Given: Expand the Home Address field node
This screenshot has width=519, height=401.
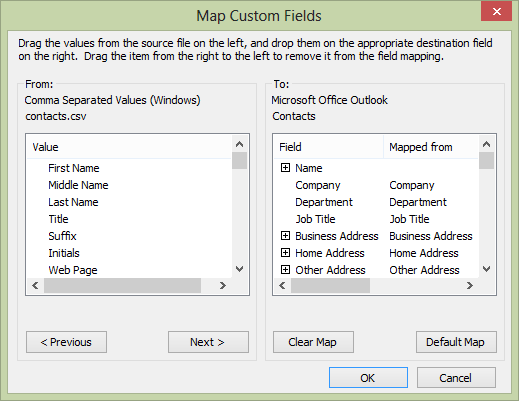Looking at the screenshot, I should 285,253.
